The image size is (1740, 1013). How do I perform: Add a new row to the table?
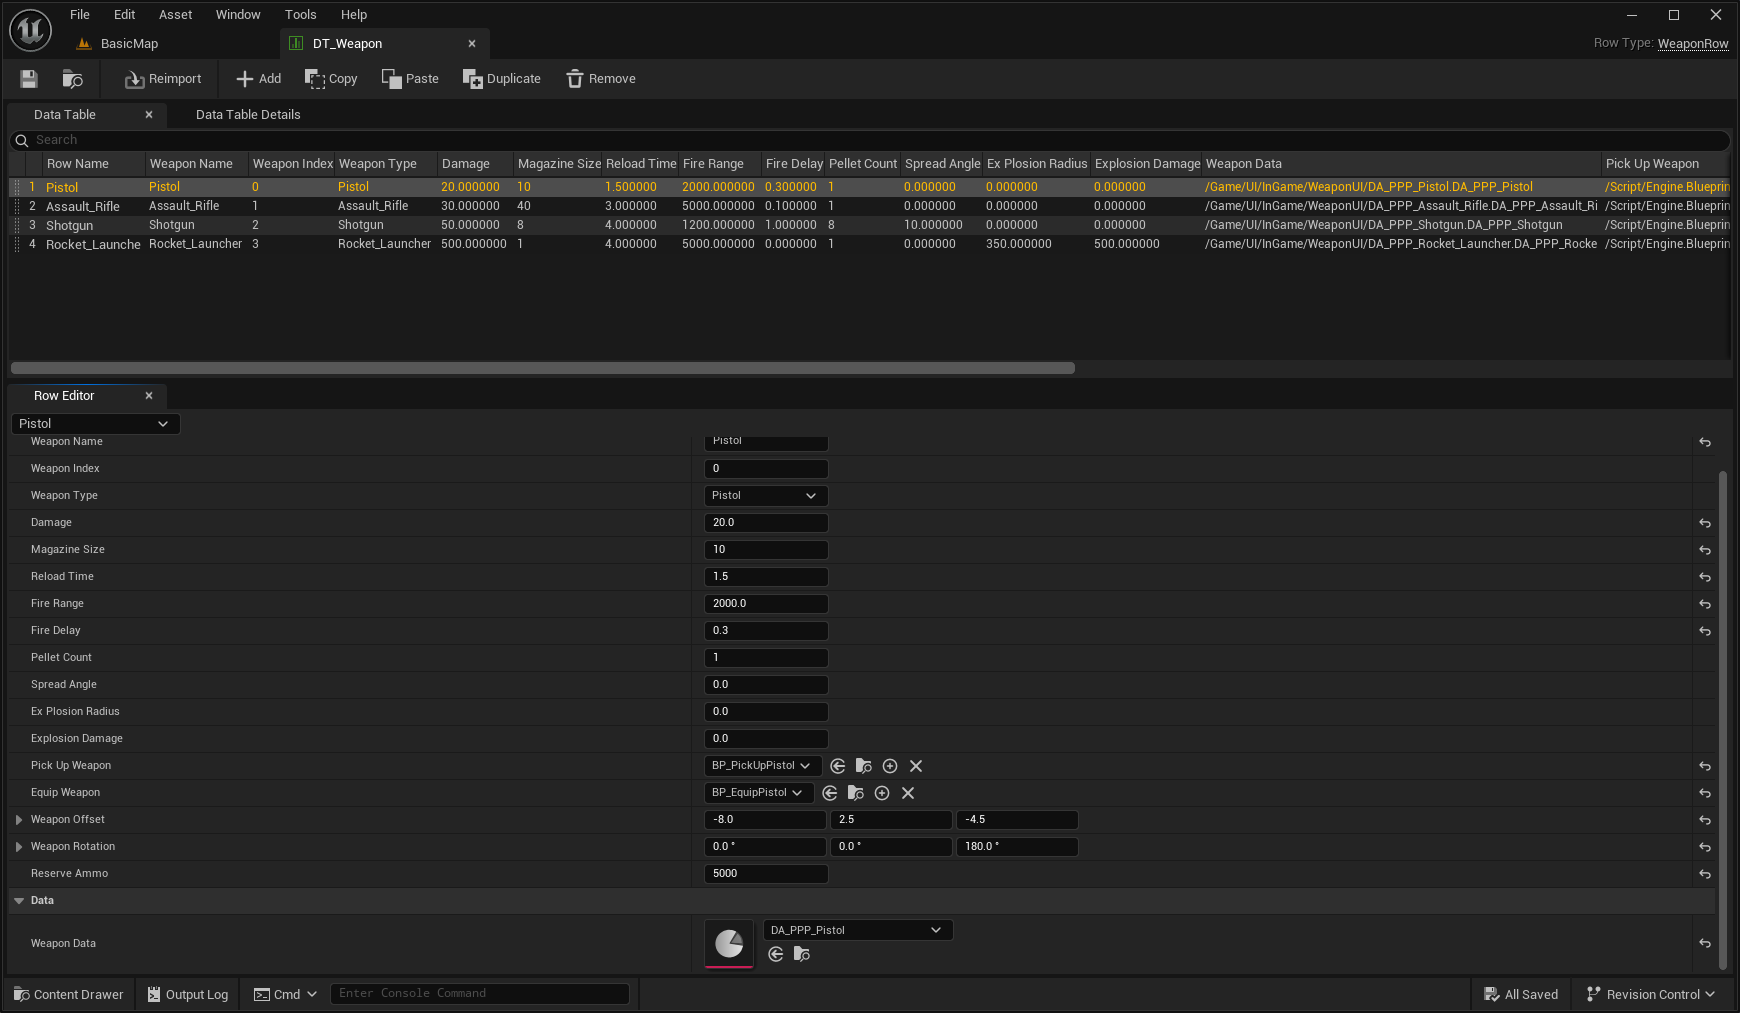pos(258,79)
